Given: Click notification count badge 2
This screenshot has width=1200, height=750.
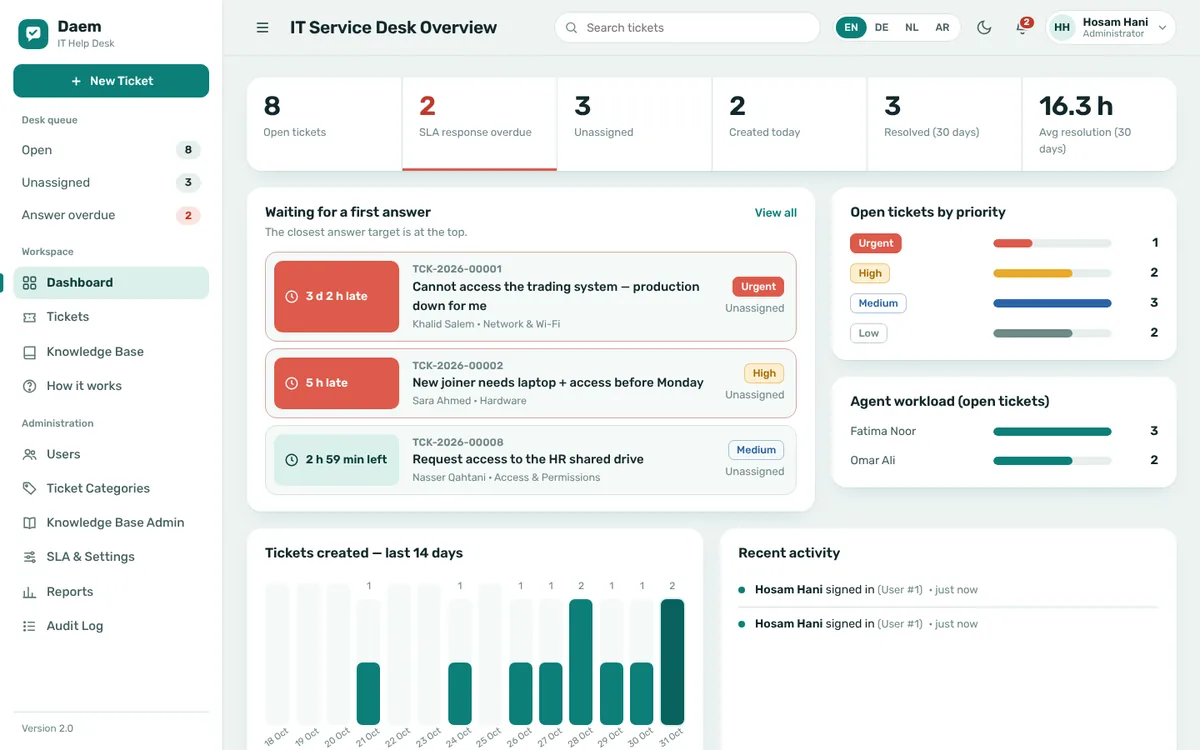Looking at the screenshot, I should pos(1027,22).
